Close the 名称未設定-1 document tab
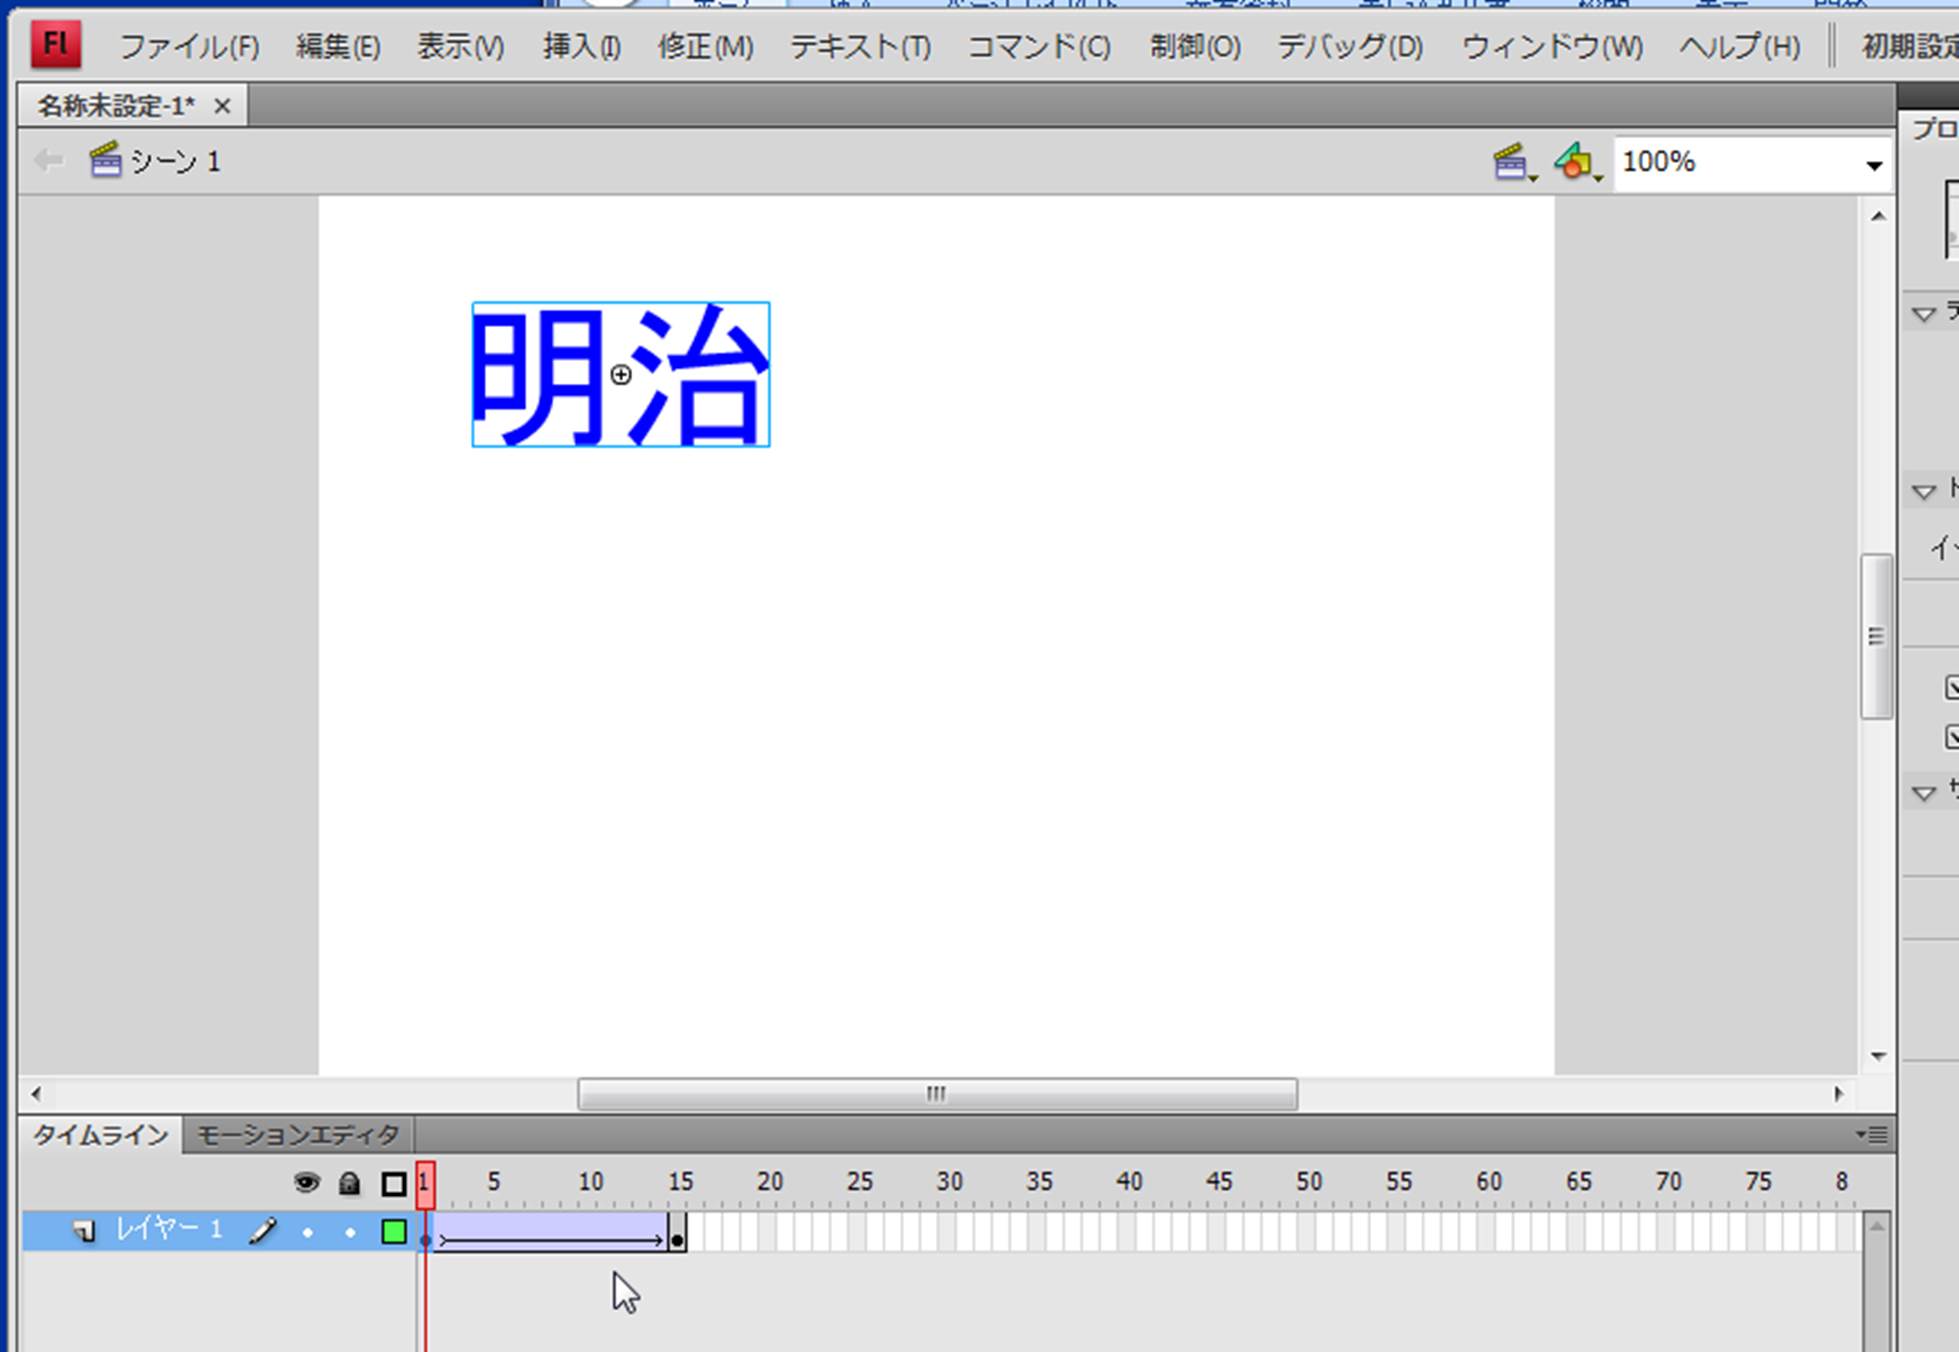The width and height of the screenshot is (1959, 1352). pyautogui.click(x=222, y=106)
